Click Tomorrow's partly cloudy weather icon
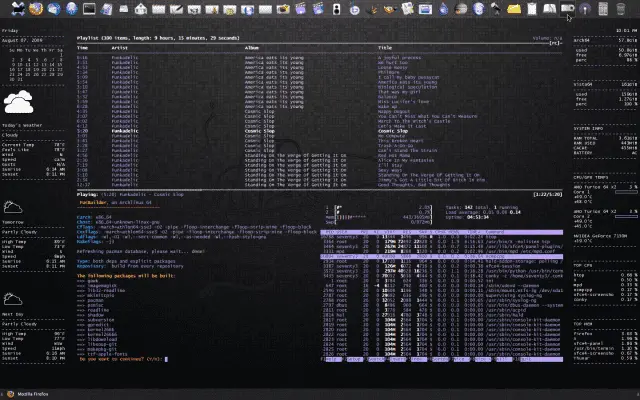The width and height of the screenshot is (640, 400). point(13,207)
